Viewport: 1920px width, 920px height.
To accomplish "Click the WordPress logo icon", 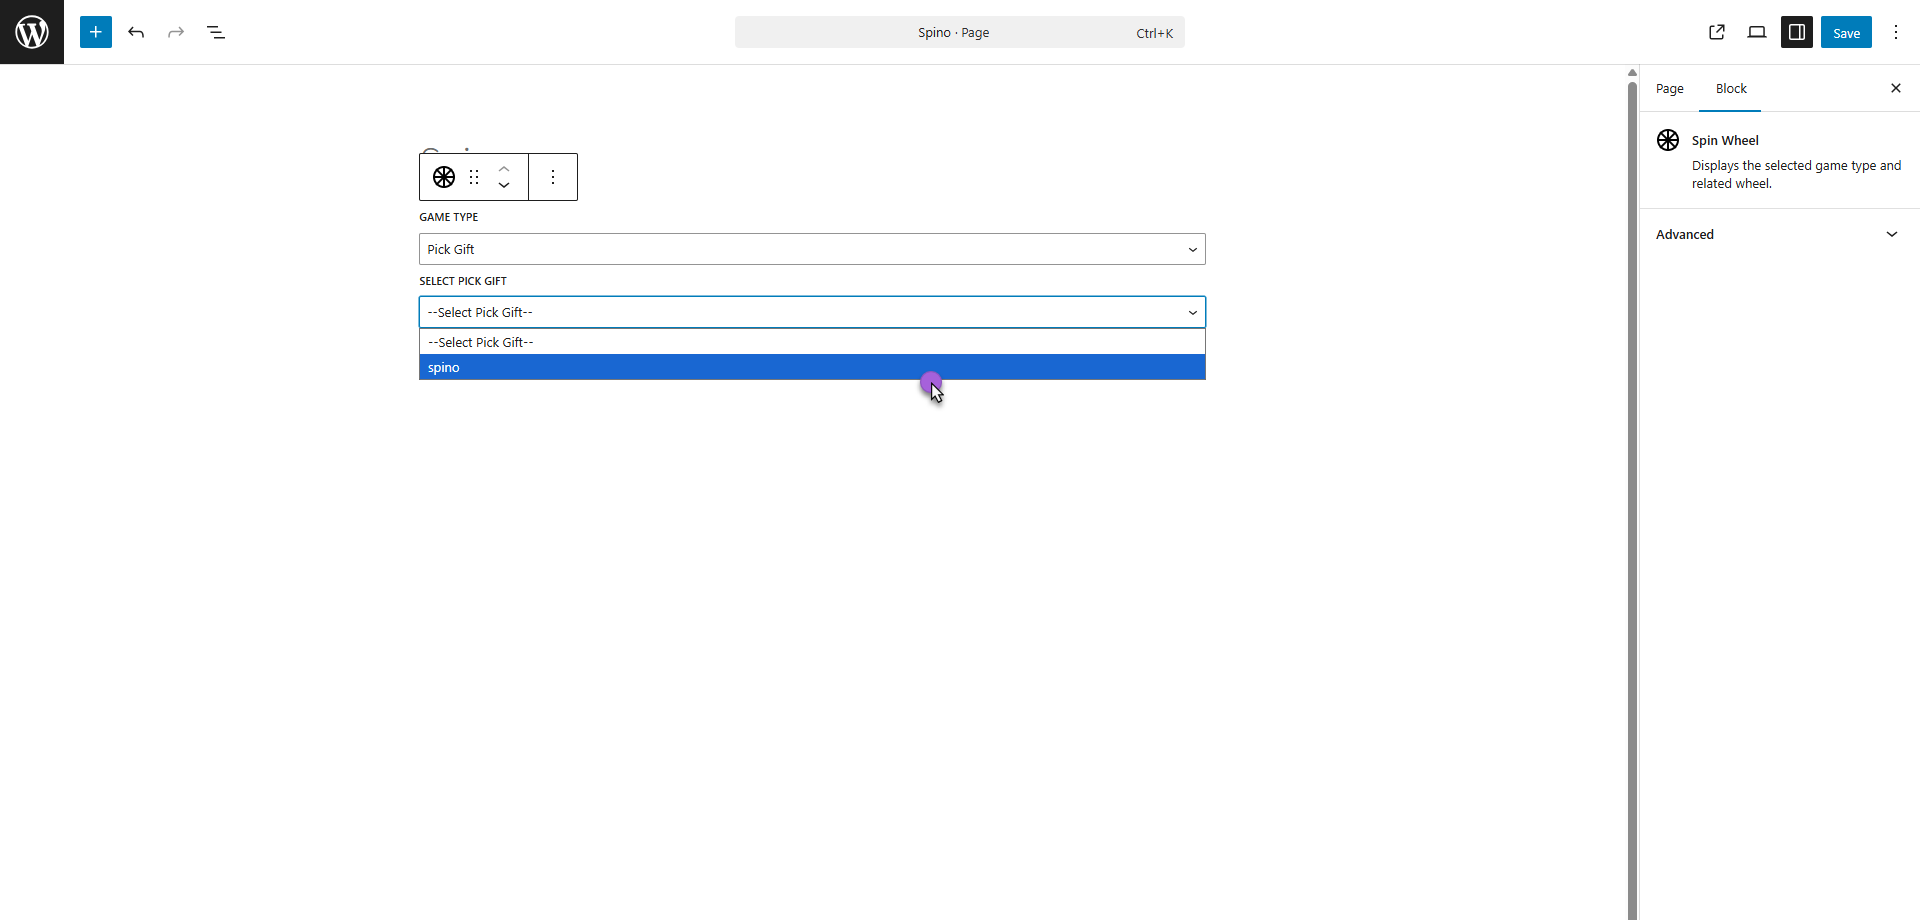I will [x=32, y=32].
